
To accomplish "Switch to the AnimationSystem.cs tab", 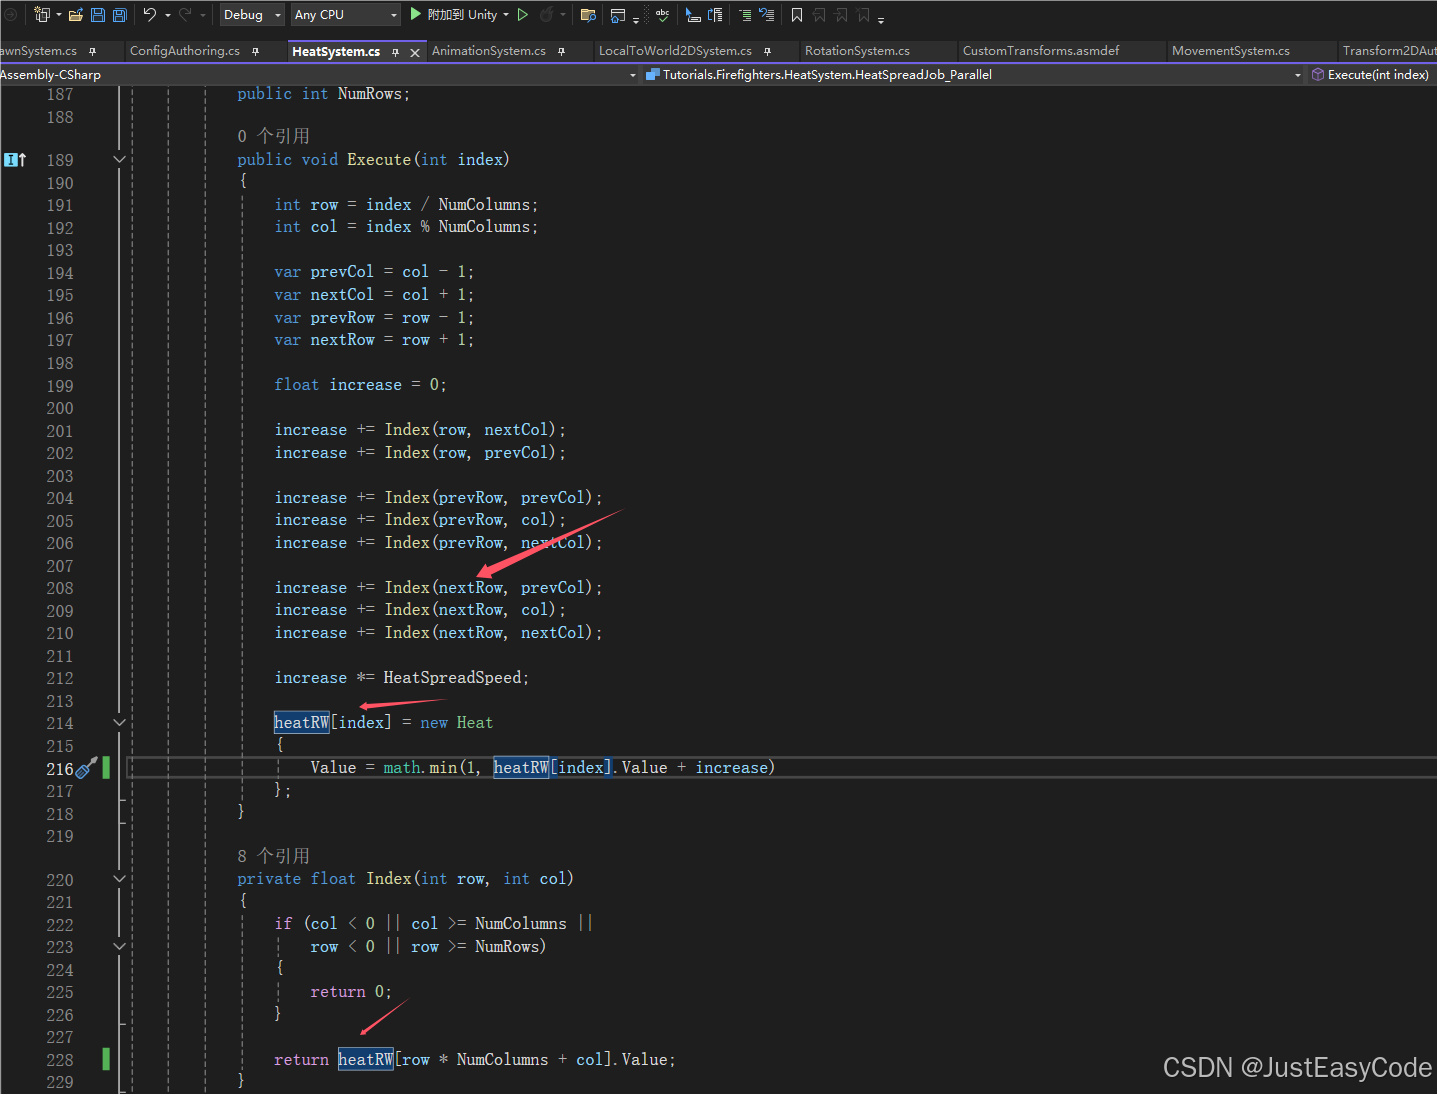I will click(x=489, y=51).
